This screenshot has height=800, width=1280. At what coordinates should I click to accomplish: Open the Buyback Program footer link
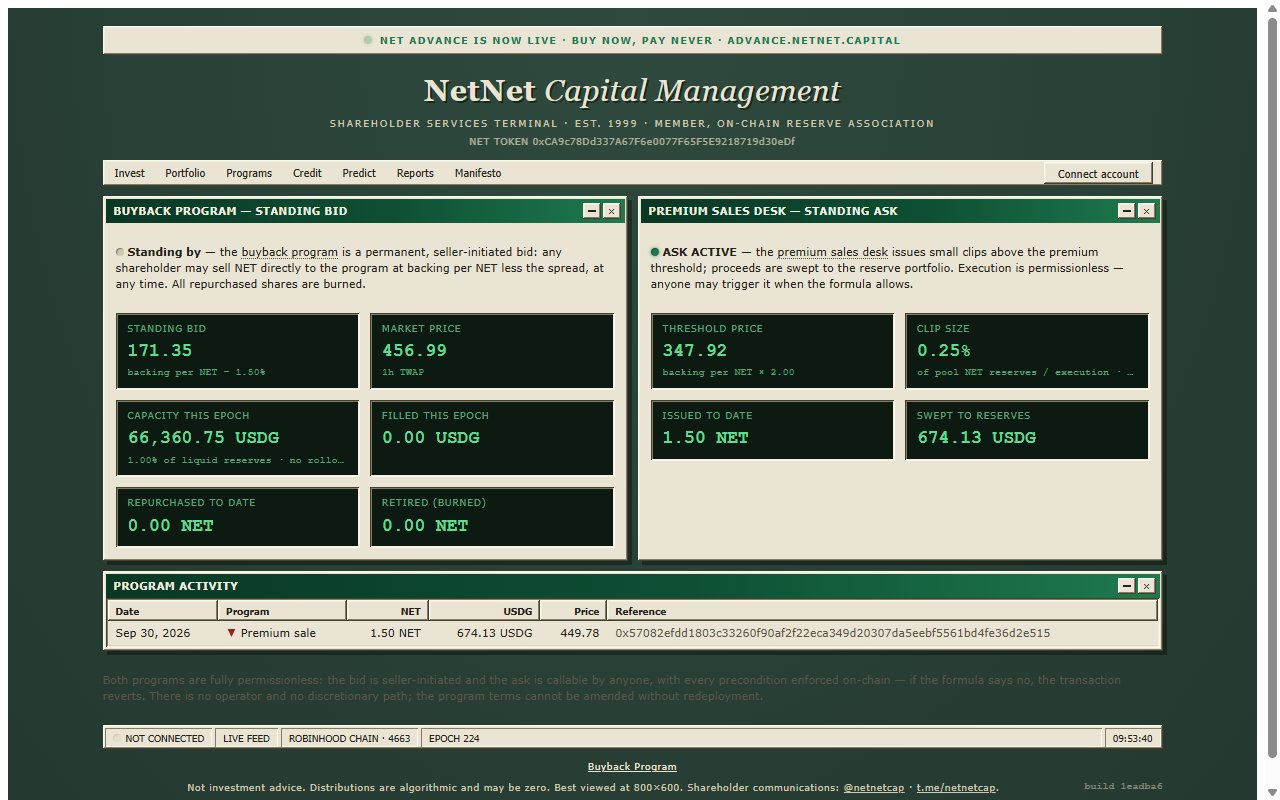click(x=632, y=767)
